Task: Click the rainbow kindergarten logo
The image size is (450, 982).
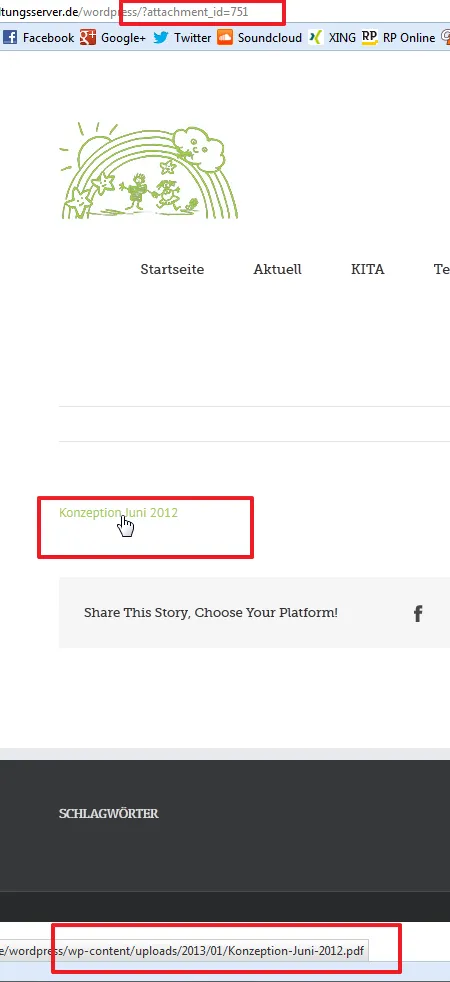Action: point(149,170)
